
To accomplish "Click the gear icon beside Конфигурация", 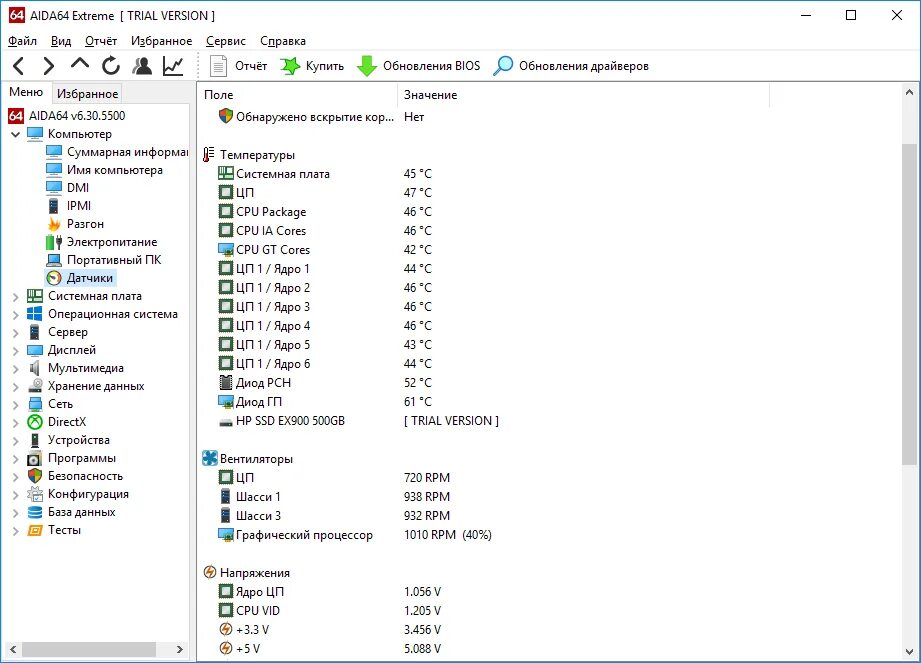I will point(35,494).
